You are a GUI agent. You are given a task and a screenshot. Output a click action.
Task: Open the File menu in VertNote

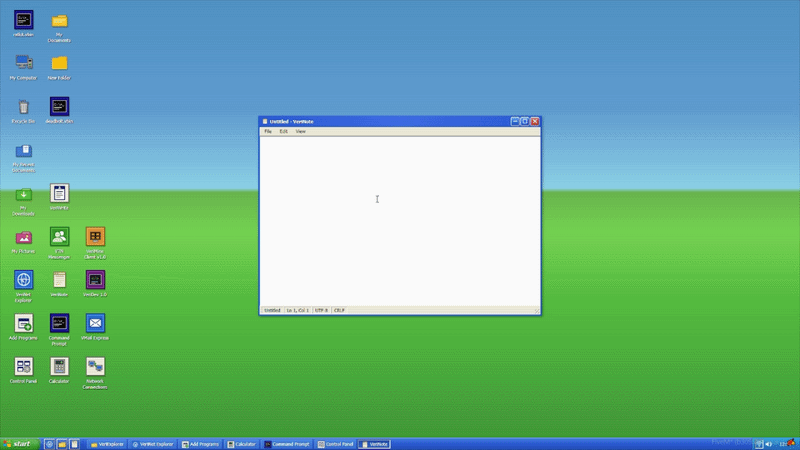point(268,132)
